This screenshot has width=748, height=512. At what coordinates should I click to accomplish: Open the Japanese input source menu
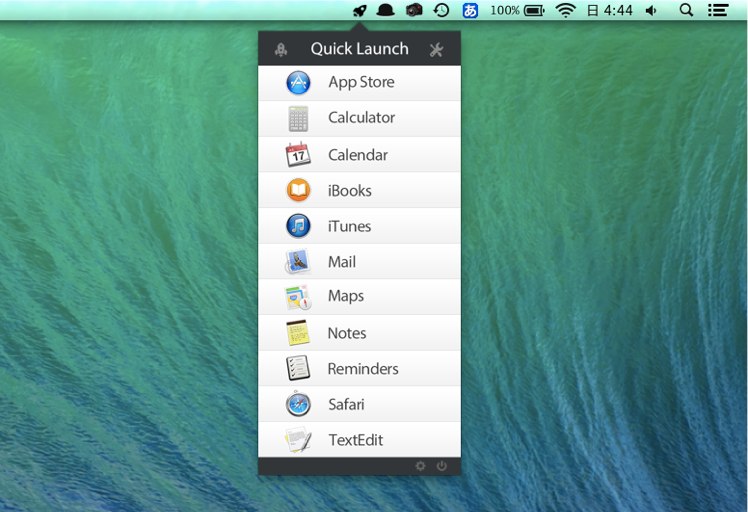tap(470, 10)
